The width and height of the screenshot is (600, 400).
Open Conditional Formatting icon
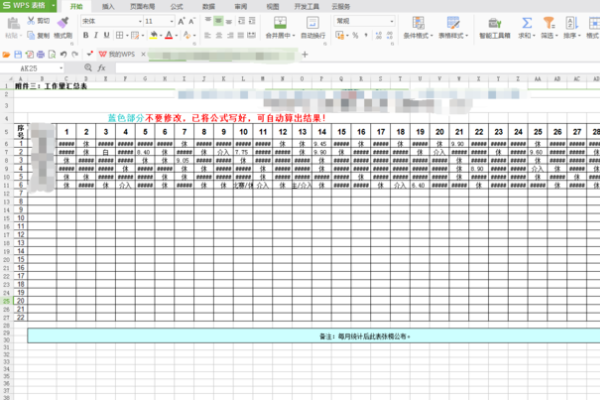tap(418, 23)
